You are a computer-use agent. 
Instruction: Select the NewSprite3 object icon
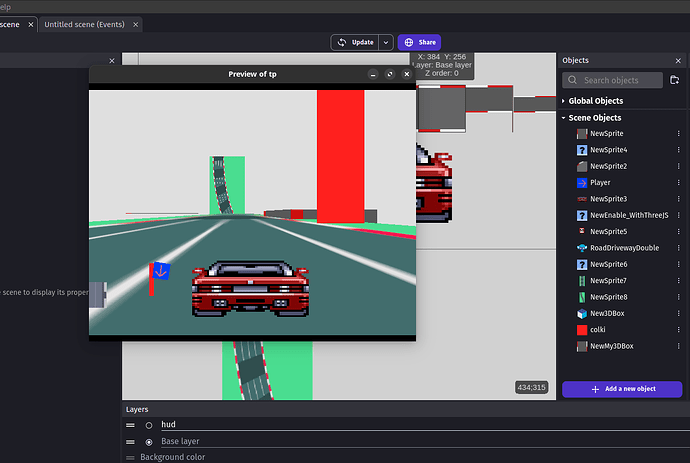582,199
